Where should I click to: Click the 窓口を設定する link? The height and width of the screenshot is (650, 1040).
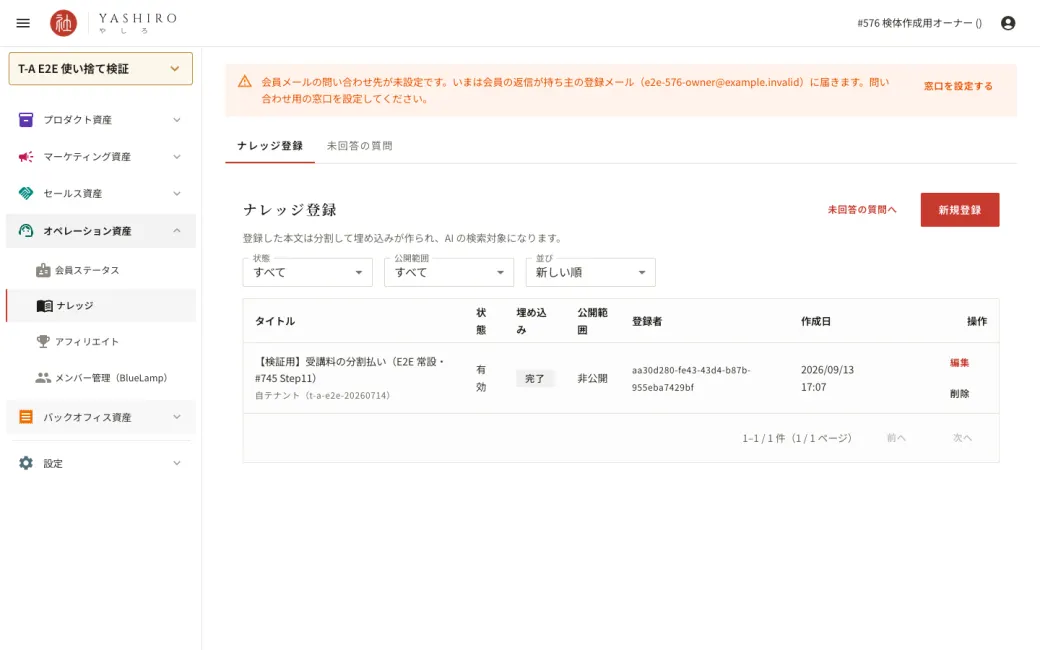pos(958,86)
